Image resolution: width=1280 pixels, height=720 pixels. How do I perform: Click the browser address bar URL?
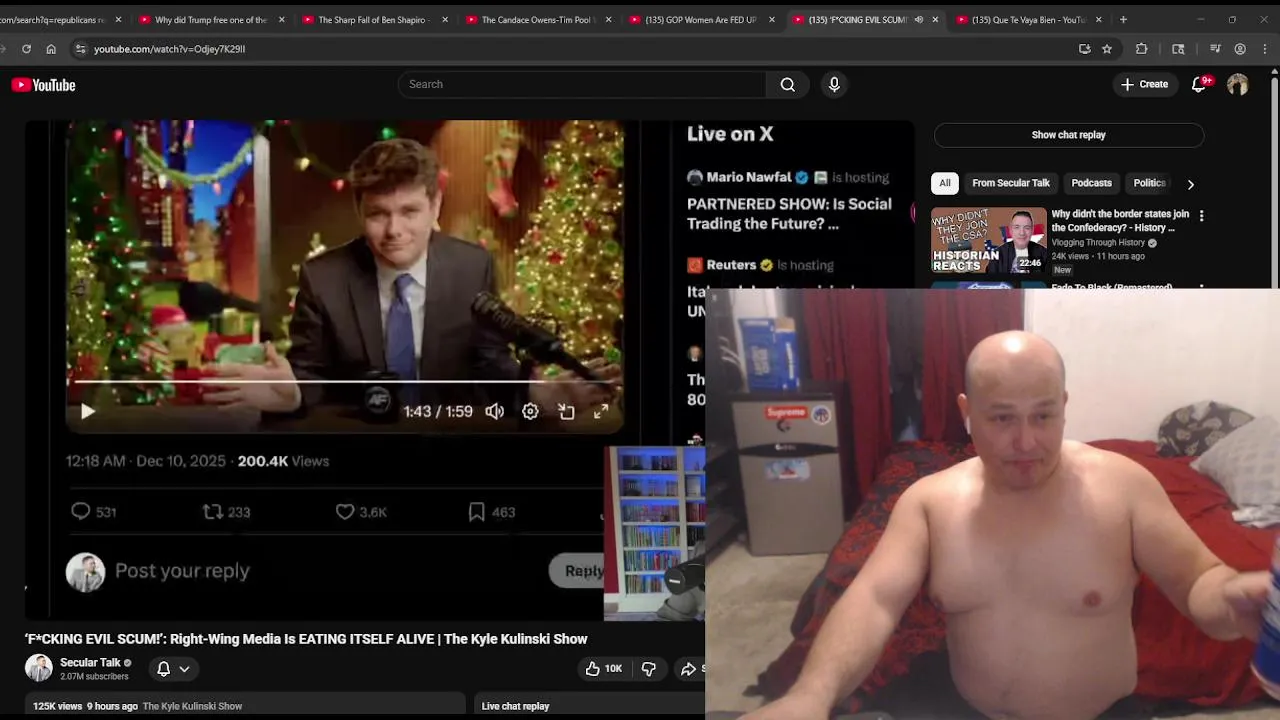coord(169,48)
